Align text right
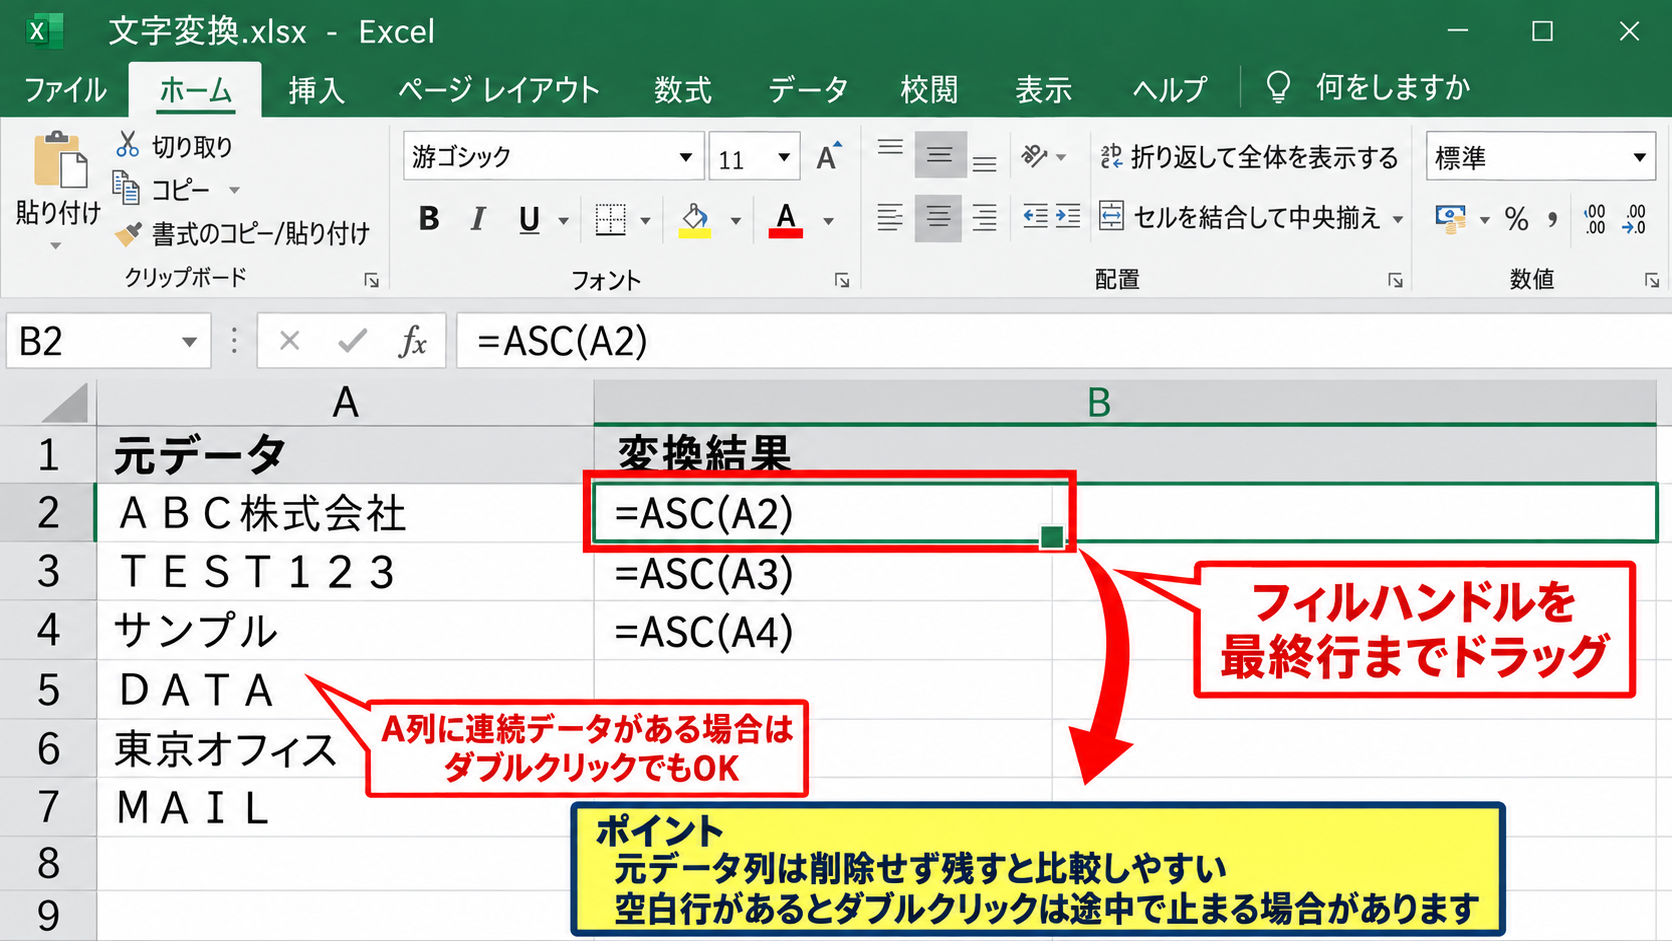This screenshot has height=941, width=1672. click(985, 217)
